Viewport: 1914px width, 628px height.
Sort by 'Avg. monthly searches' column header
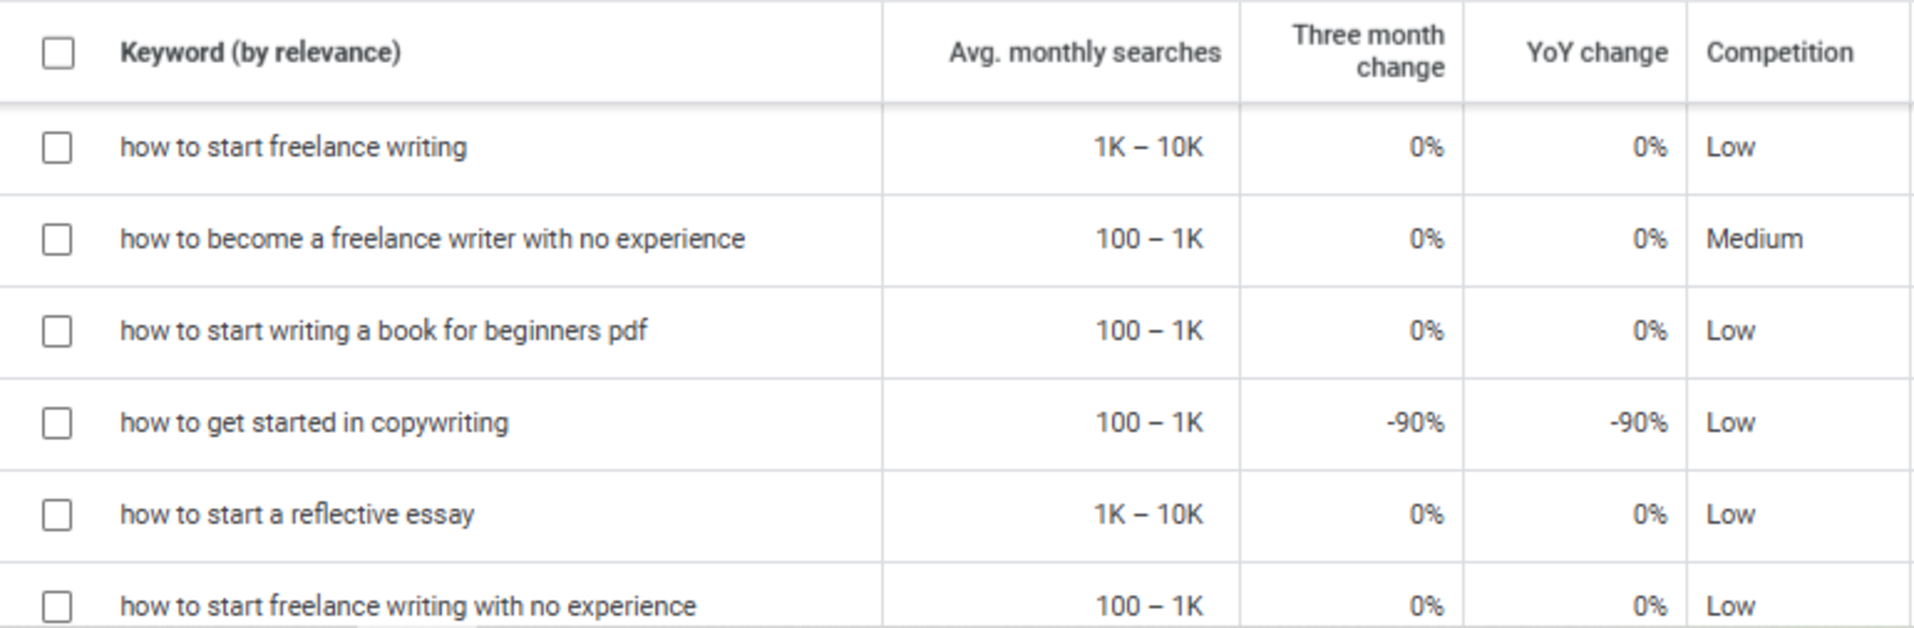pyautogui.click(x=1084, y=53)
